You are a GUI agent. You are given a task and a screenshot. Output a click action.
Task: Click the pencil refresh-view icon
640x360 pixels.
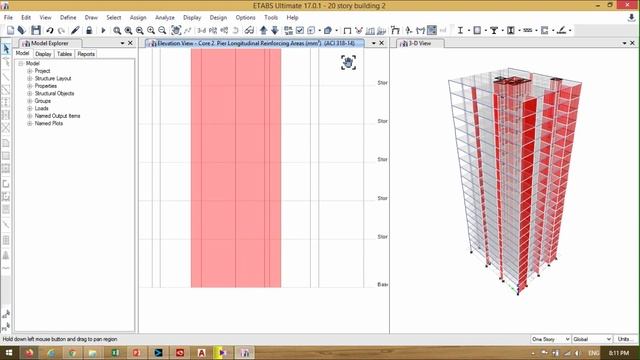pyautogui.click(x=75, y=30)
